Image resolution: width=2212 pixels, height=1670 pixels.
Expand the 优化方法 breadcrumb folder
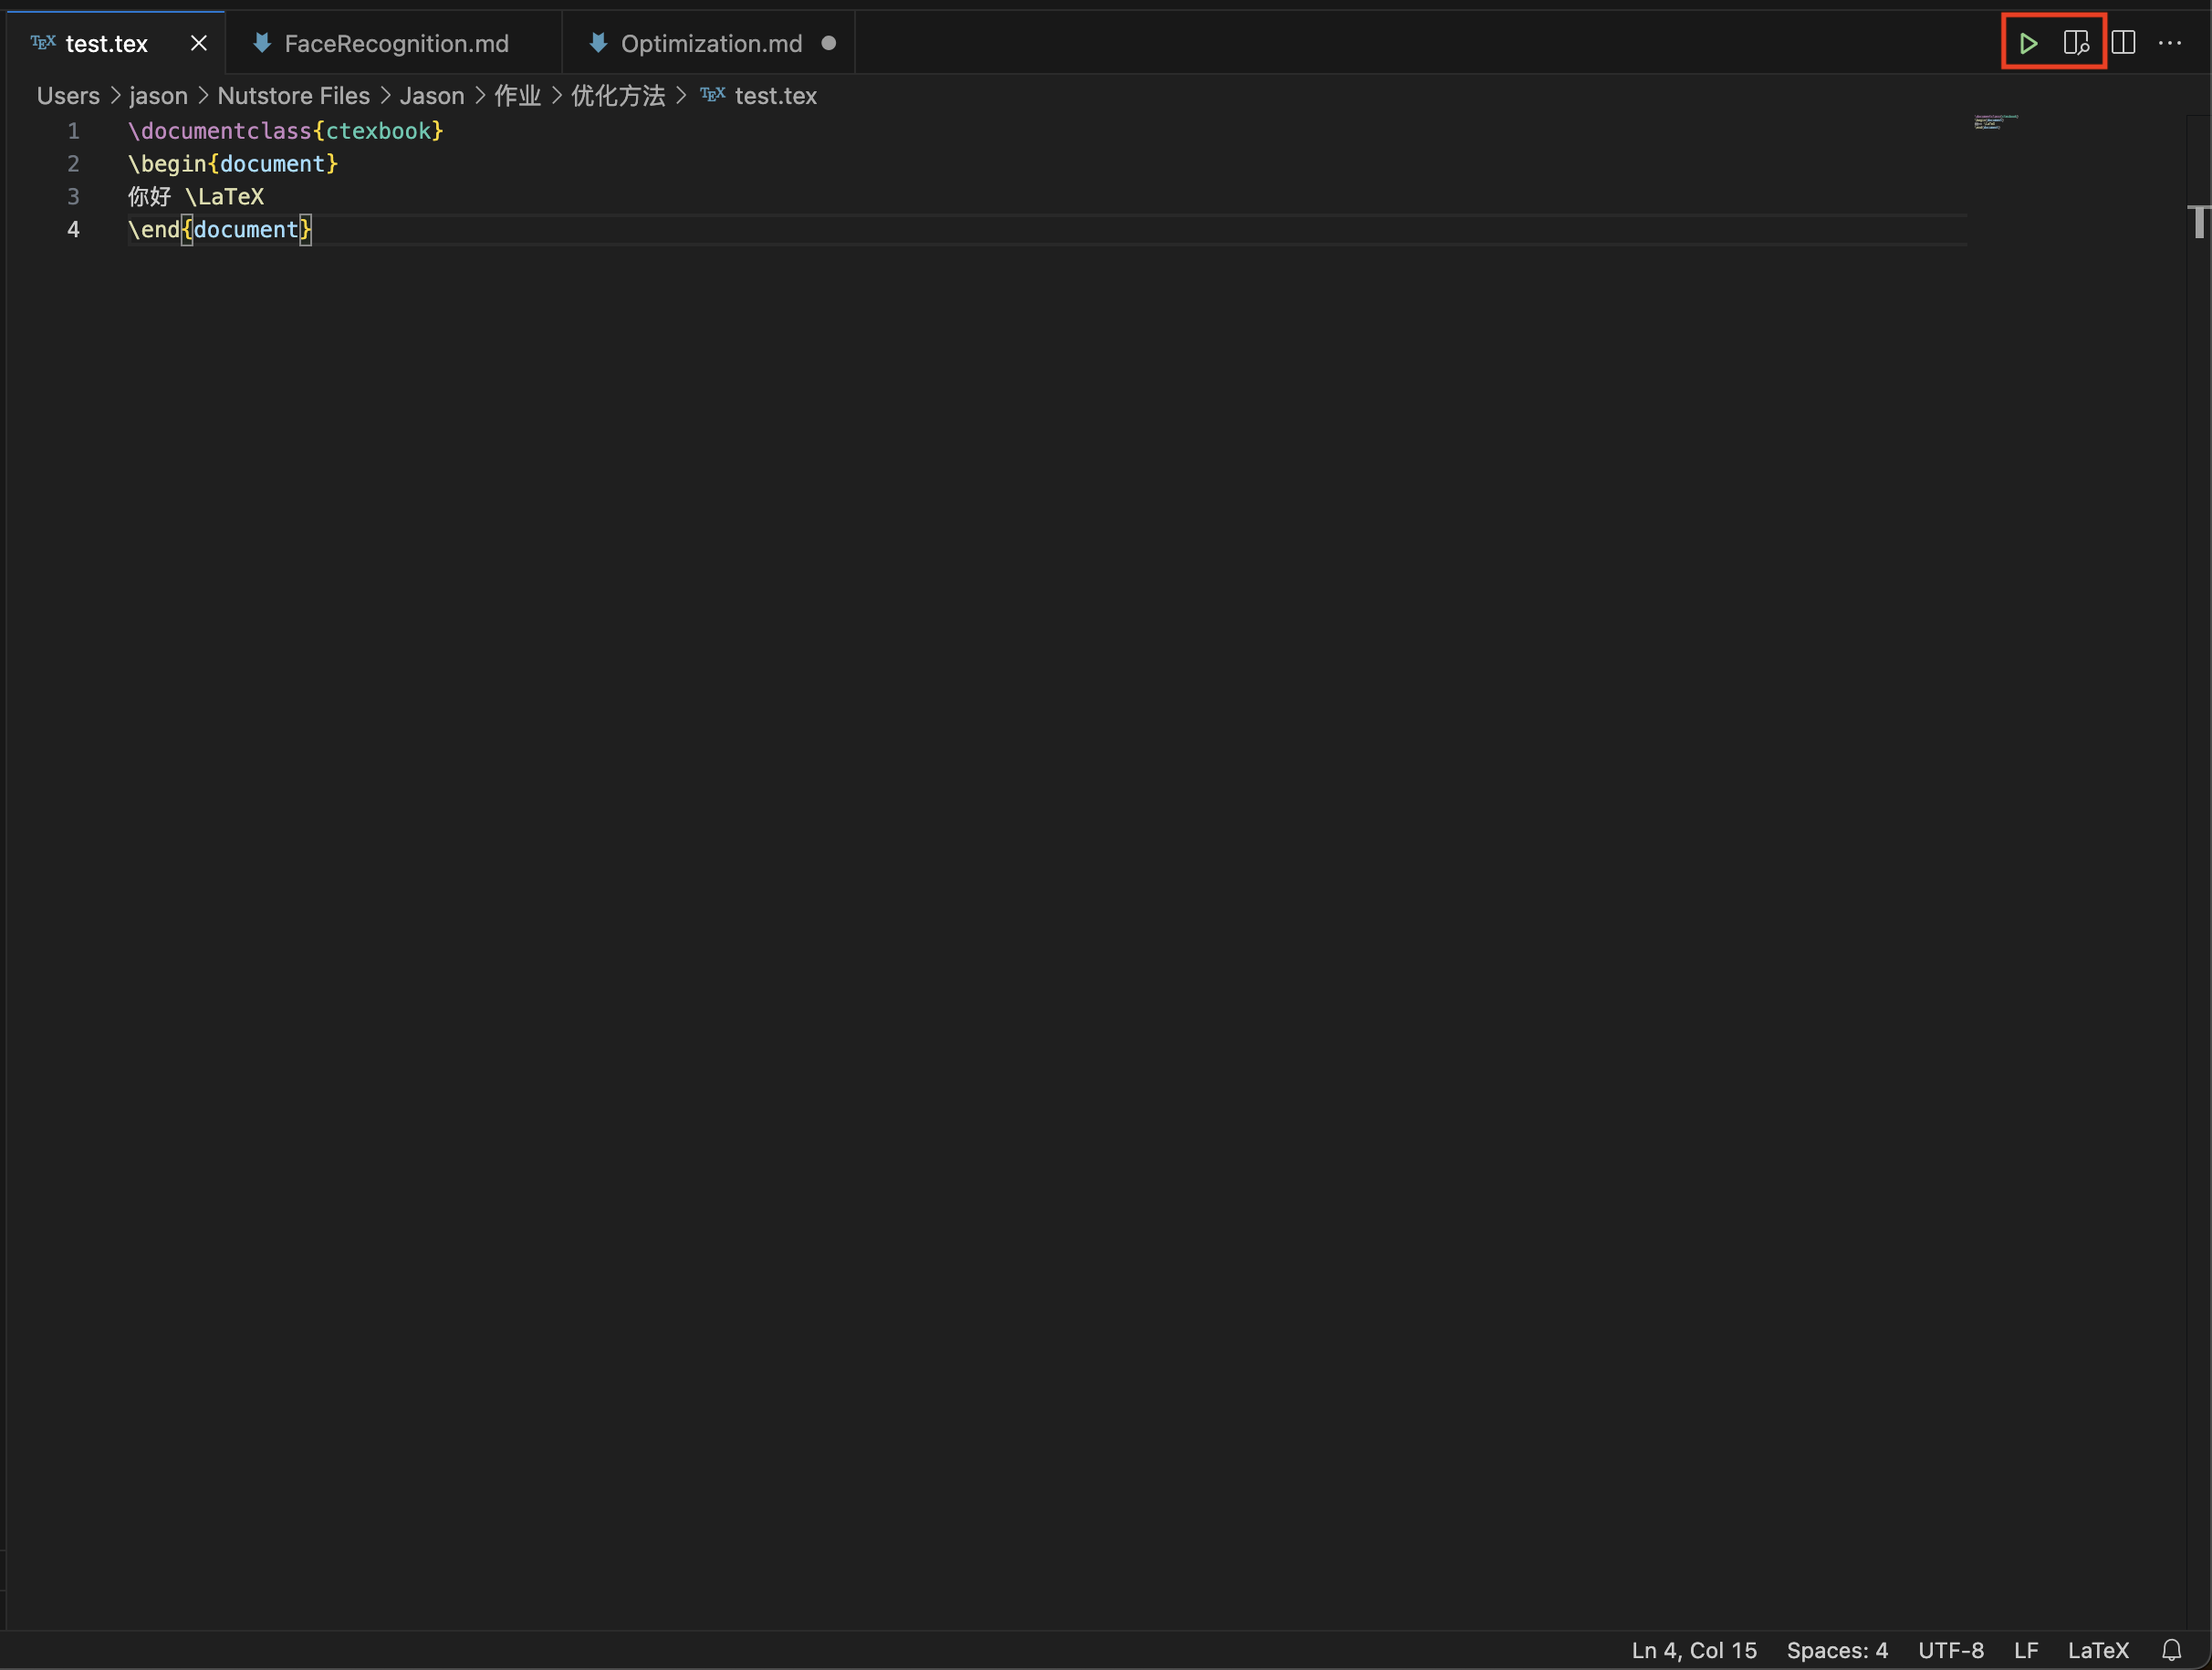pyautogui.click(x=618, y=96)
